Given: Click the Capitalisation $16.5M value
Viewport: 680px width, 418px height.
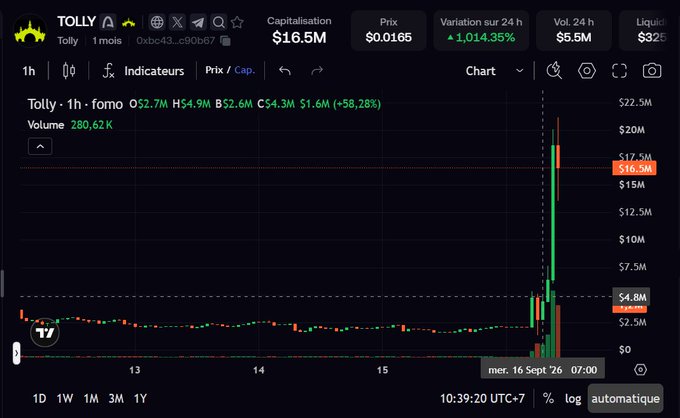Looking at the screenshot, I should pos(299,38).
